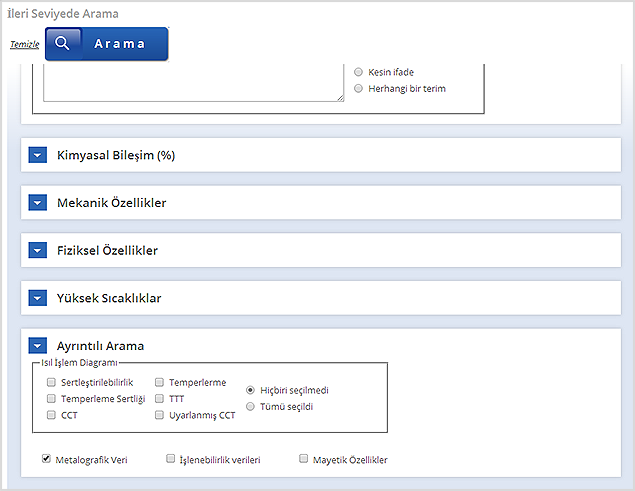The image size is (635, 491).
Task: Click the magnifier icon on Arama button
Action: [x=62, y=43]
